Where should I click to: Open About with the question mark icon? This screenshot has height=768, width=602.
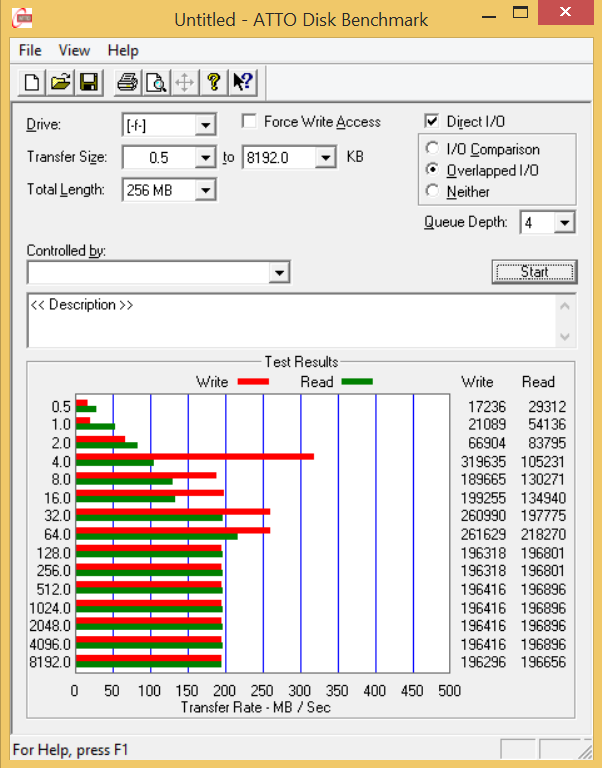(x=214, y=82)
